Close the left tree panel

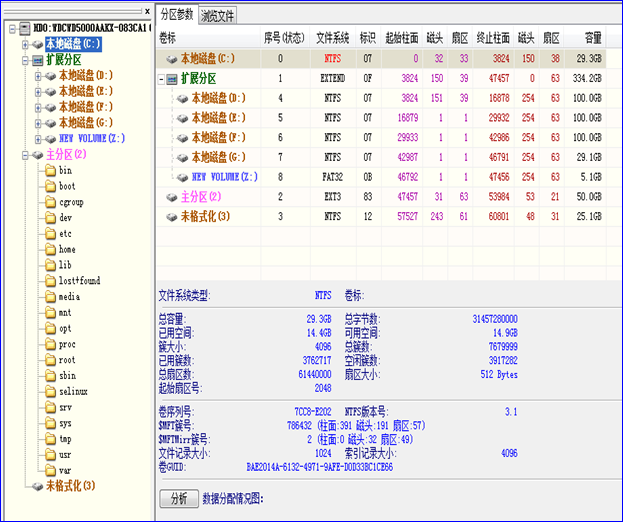(x=147, y=12)
